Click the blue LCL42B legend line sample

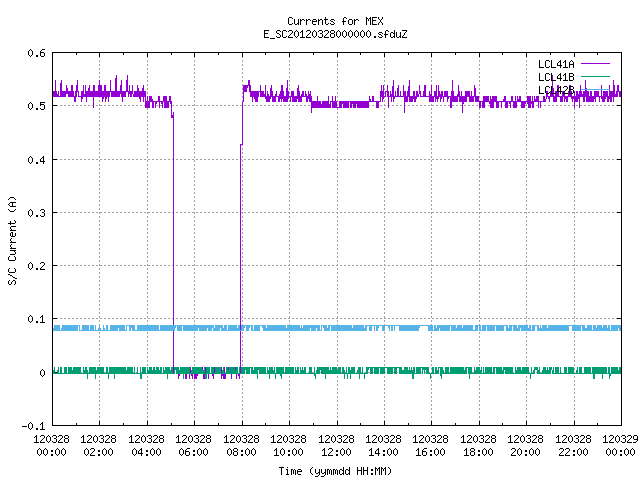pos(595,89)
